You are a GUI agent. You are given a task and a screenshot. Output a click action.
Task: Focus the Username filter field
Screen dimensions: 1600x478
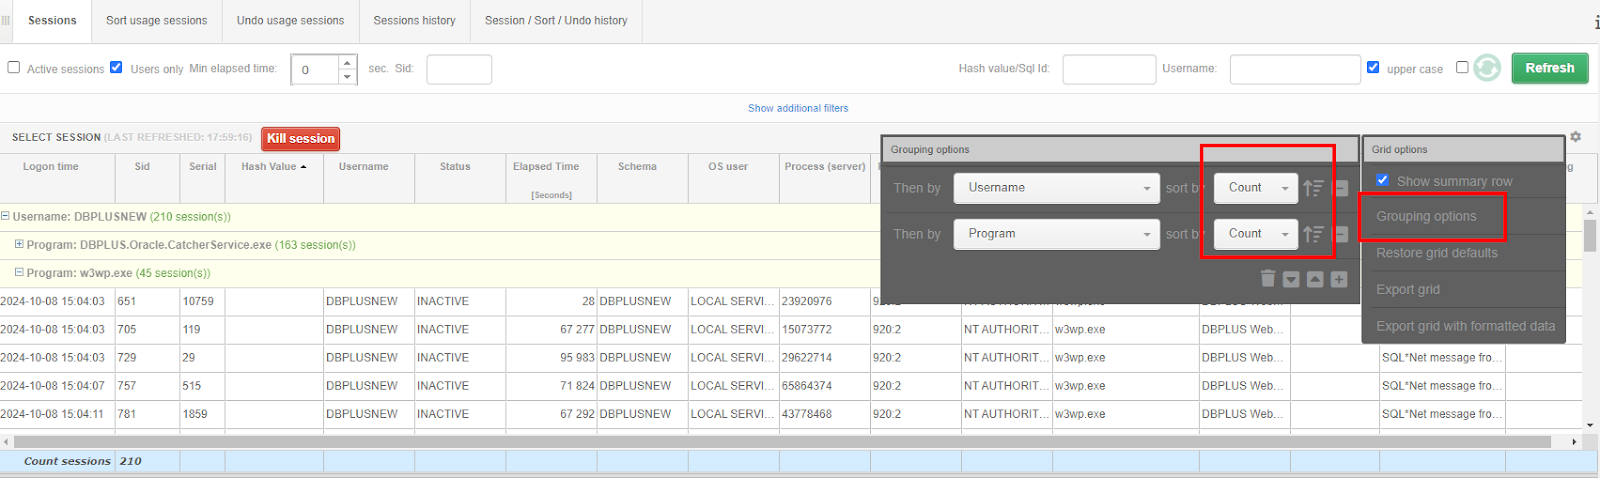pyautogui.click(x=1295, y=69)
